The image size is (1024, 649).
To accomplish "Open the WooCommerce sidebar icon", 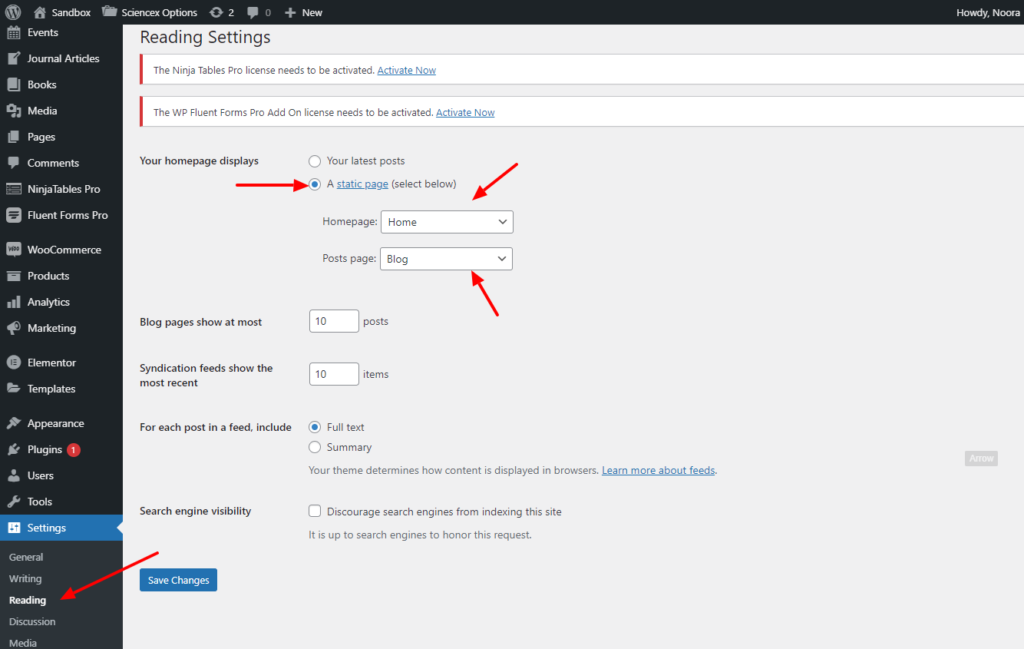I will (x=14, y=250).
